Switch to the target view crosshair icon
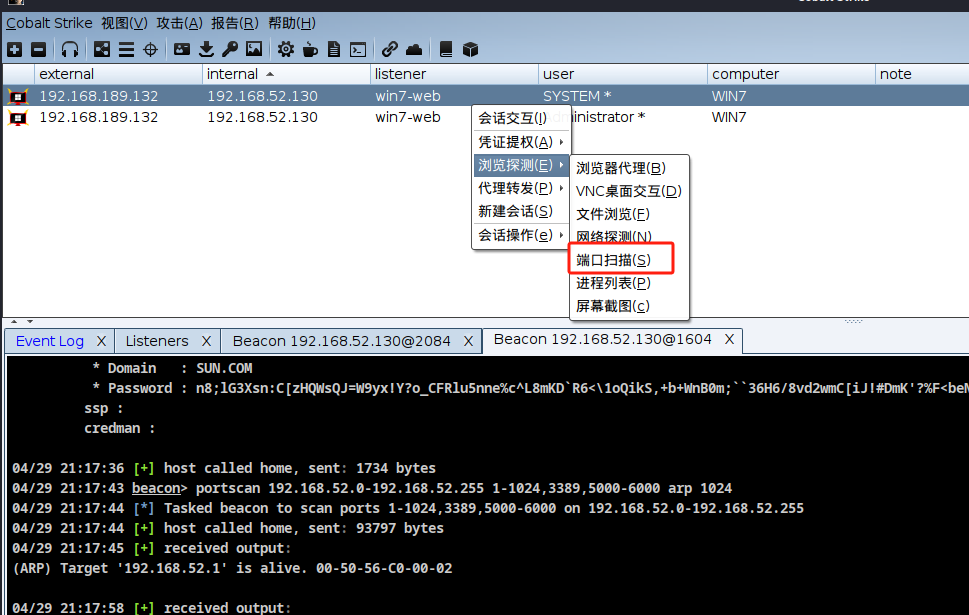The image size is (969, 615). coord(150,49)
